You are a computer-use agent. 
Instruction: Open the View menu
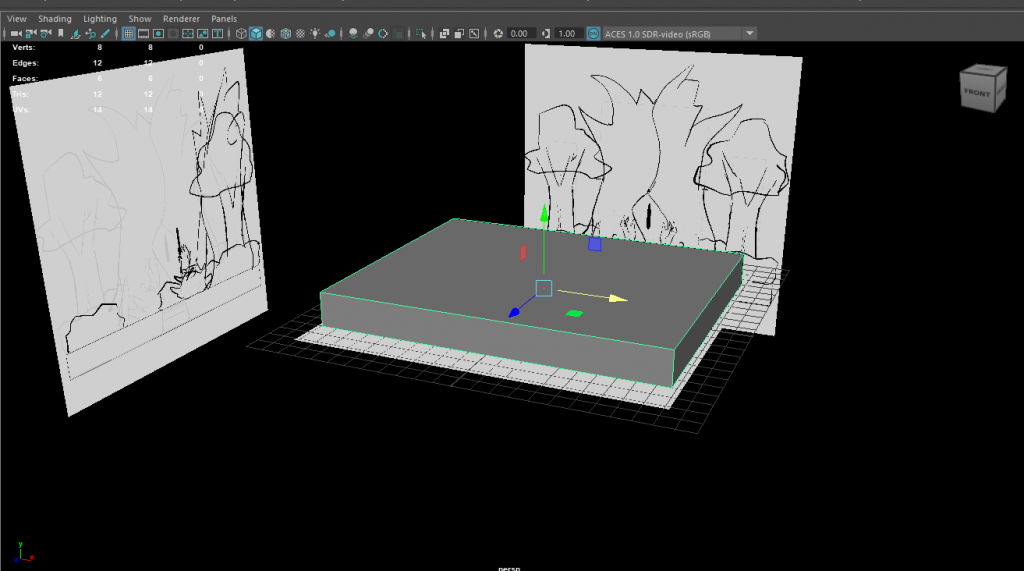coord(16,19)
